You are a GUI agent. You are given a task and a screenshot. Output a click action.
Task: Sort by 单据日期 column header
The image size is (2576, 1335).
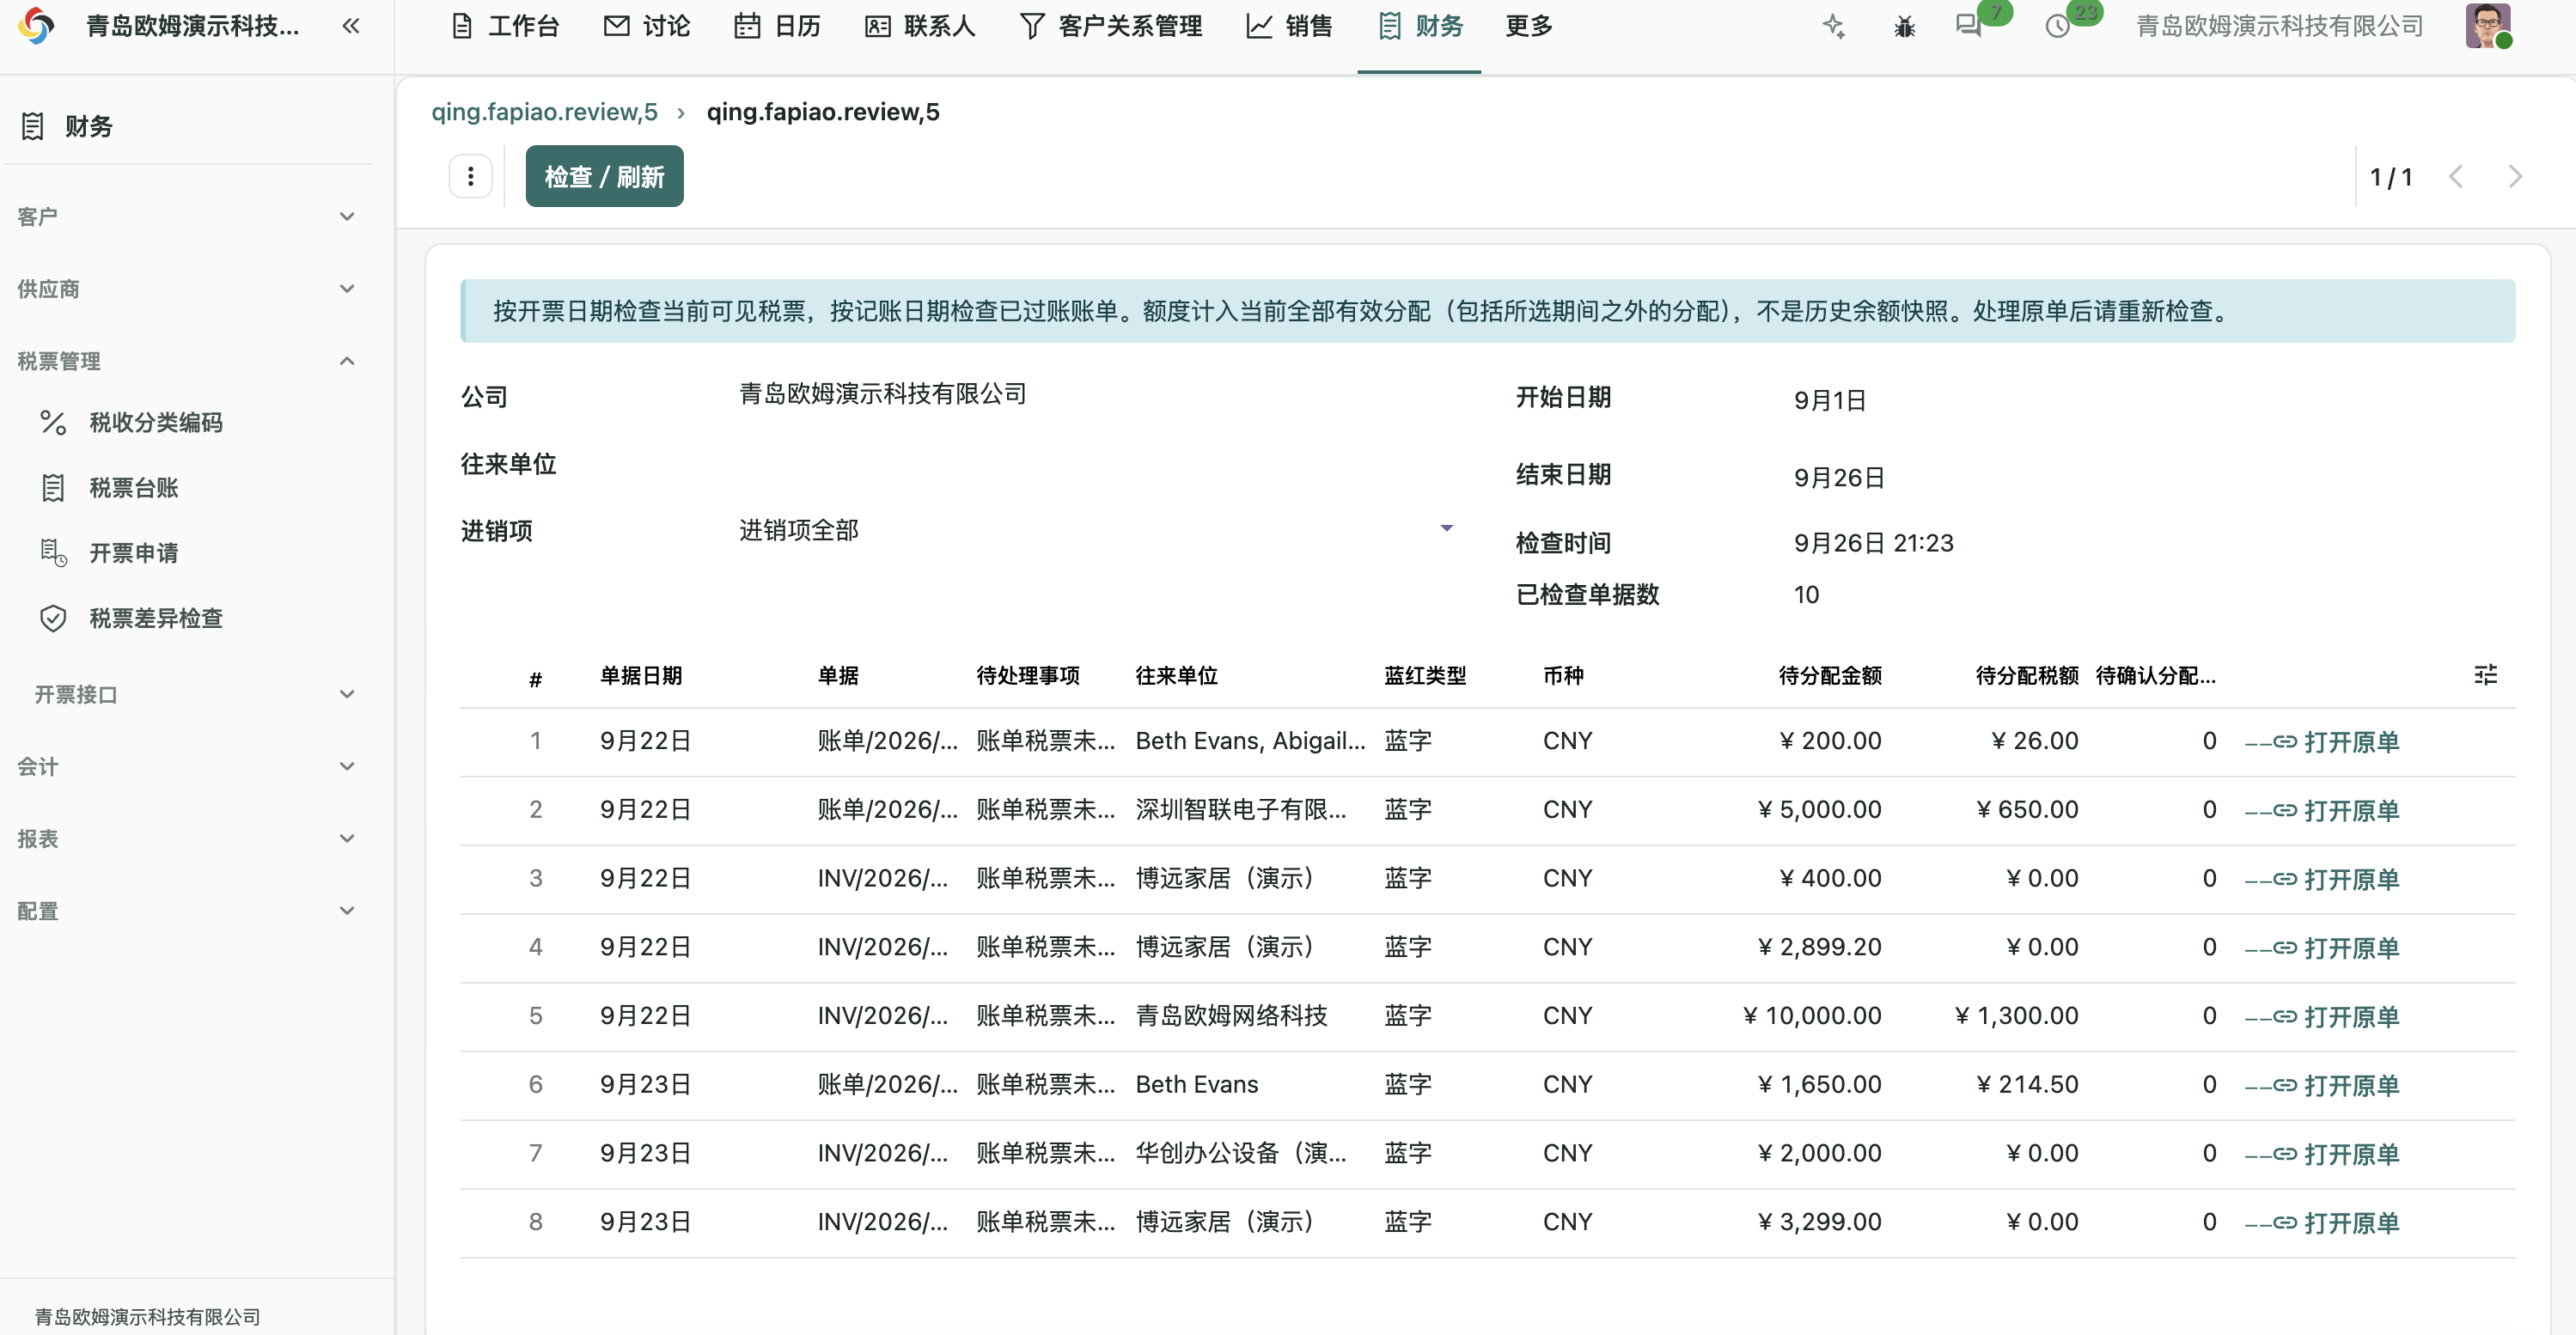point(641,676)
